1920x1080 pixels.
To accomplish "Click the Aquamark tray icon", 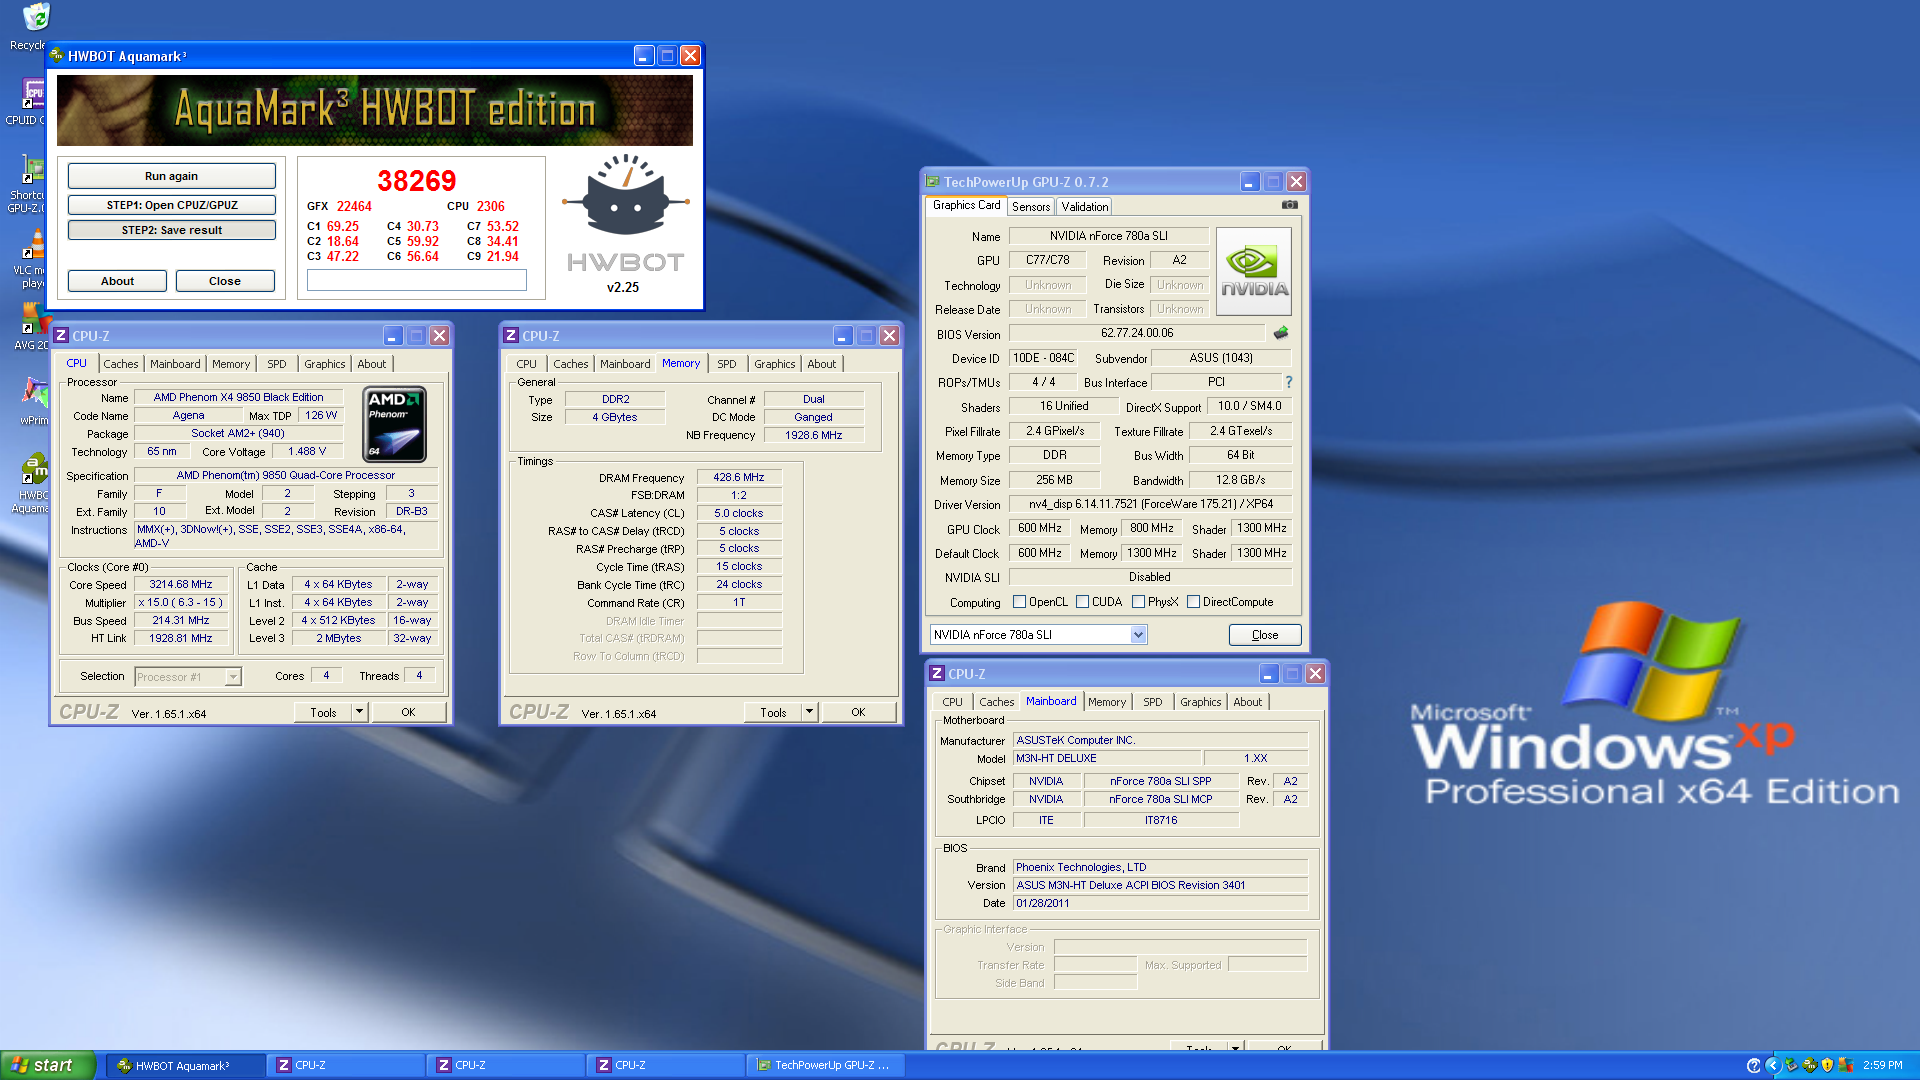I will (1809, 1065).
